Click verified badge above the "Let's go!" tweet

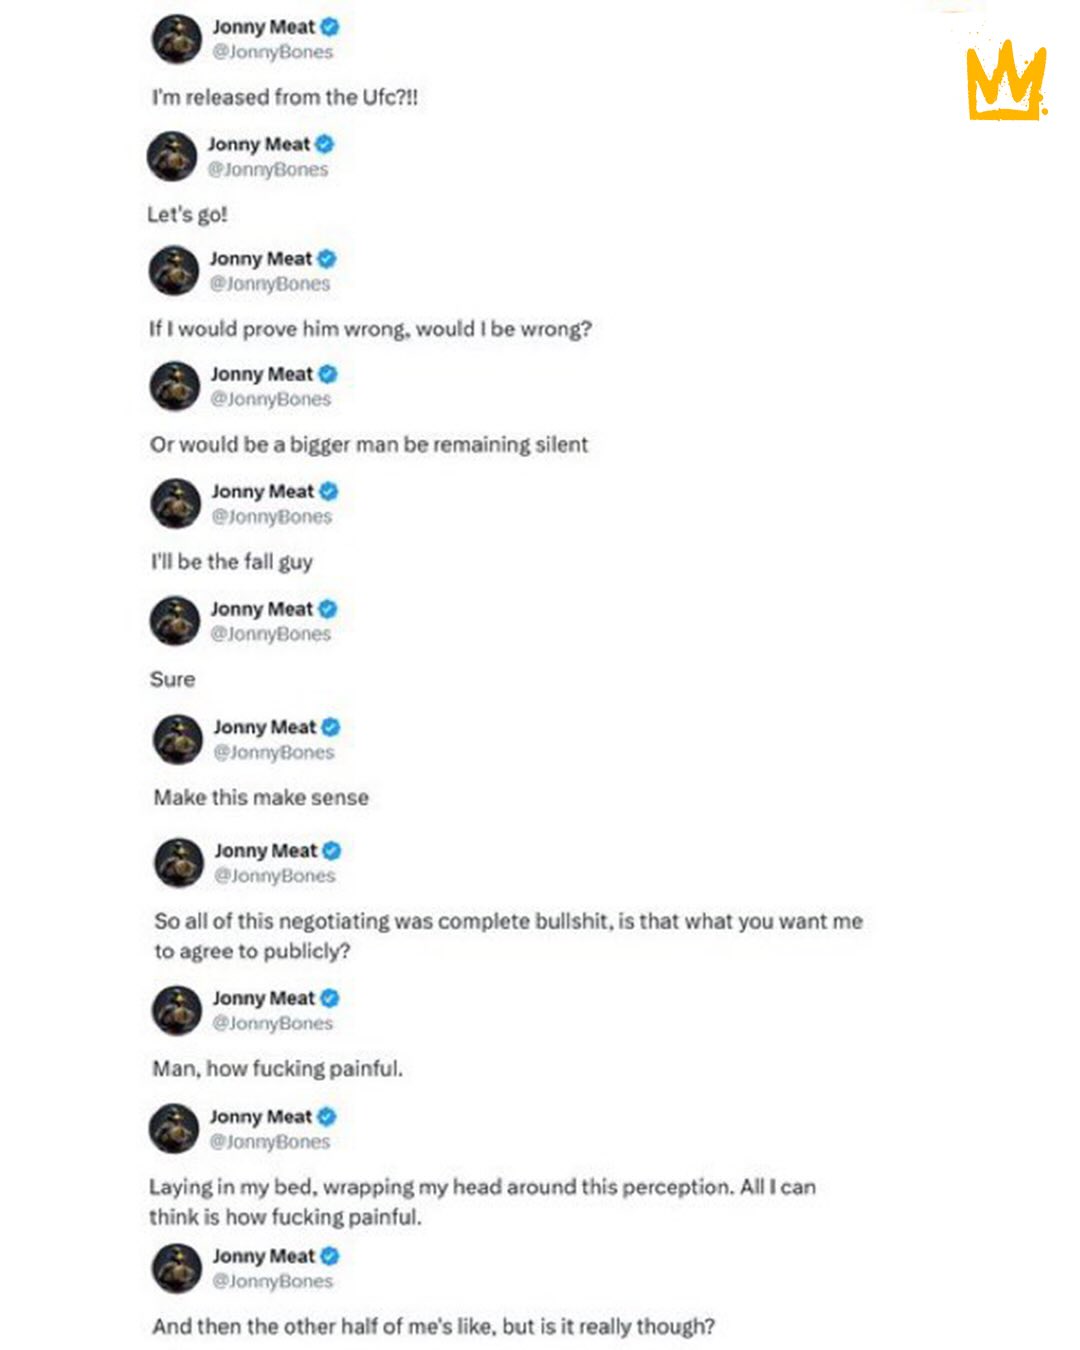(324, 144)
